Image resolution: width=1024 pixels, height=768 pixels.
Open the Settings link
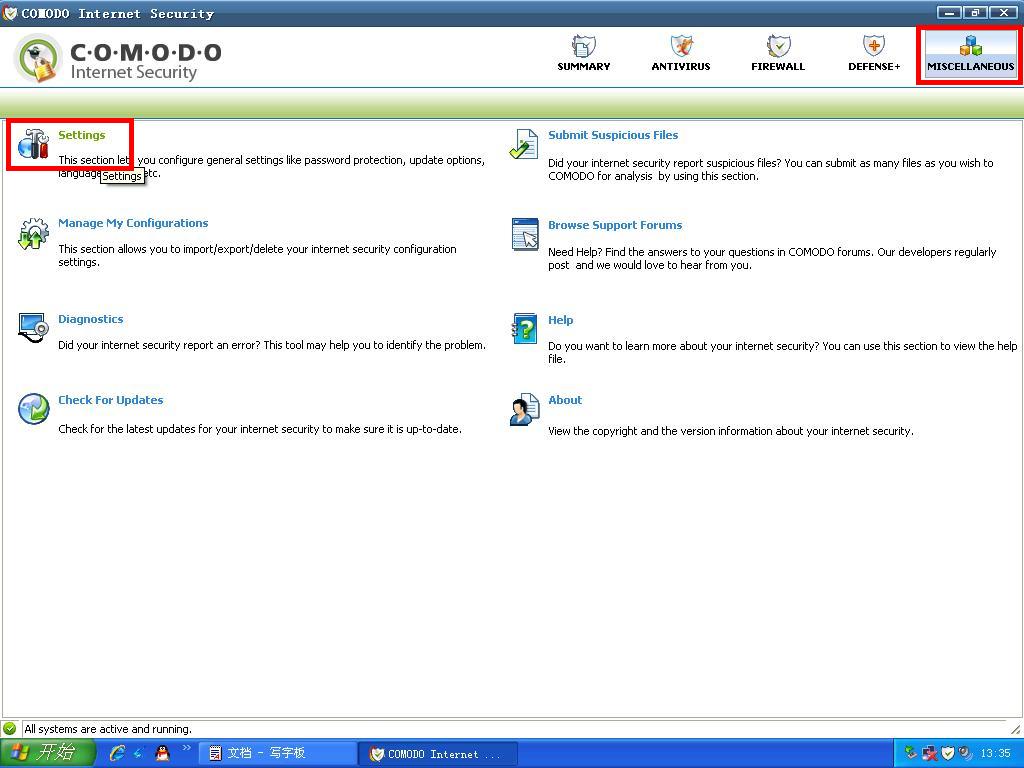coord(82,135)
